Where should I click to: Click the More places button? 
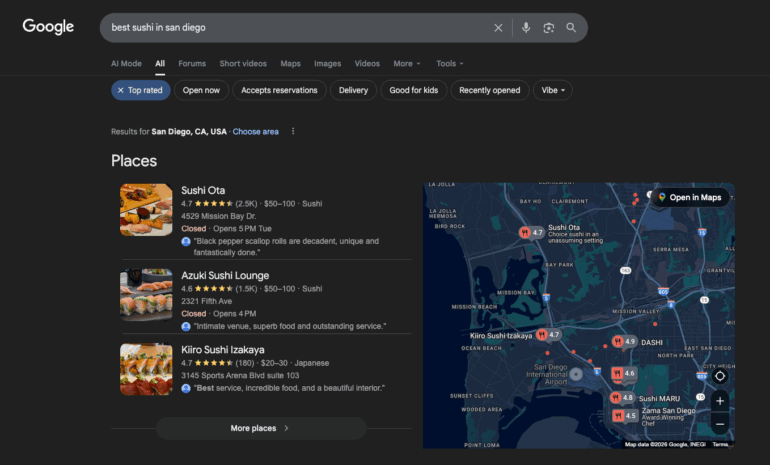(x=260, y=428)
